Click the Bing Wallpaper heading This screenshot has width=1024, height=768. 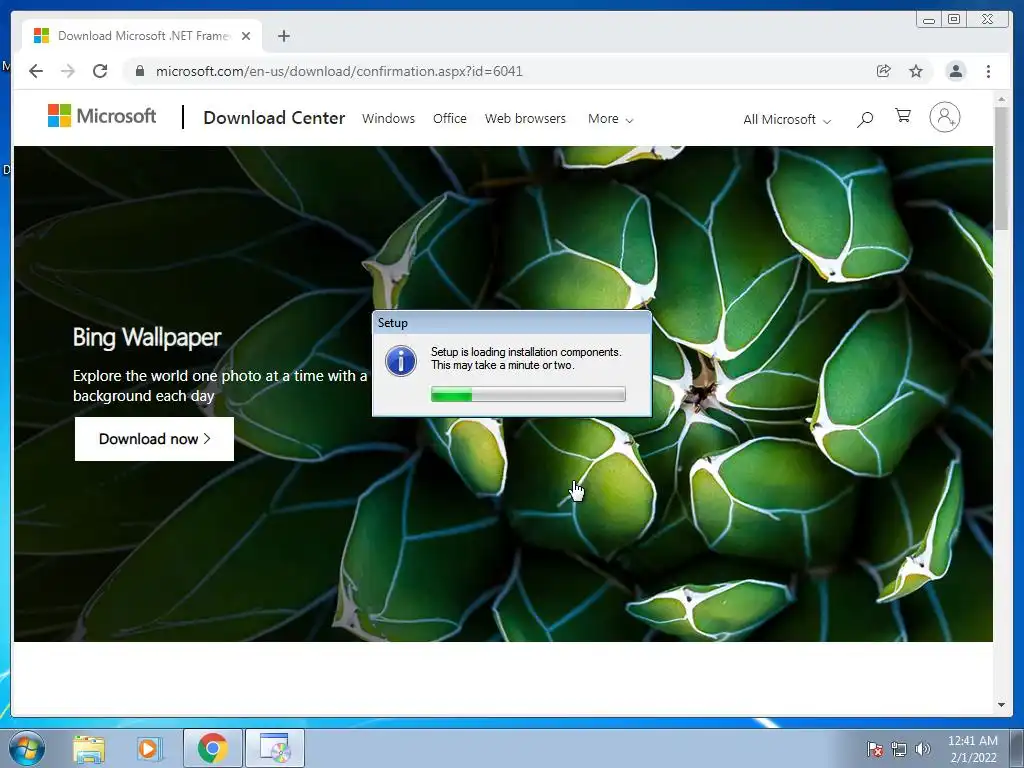(x=147, y=338)
